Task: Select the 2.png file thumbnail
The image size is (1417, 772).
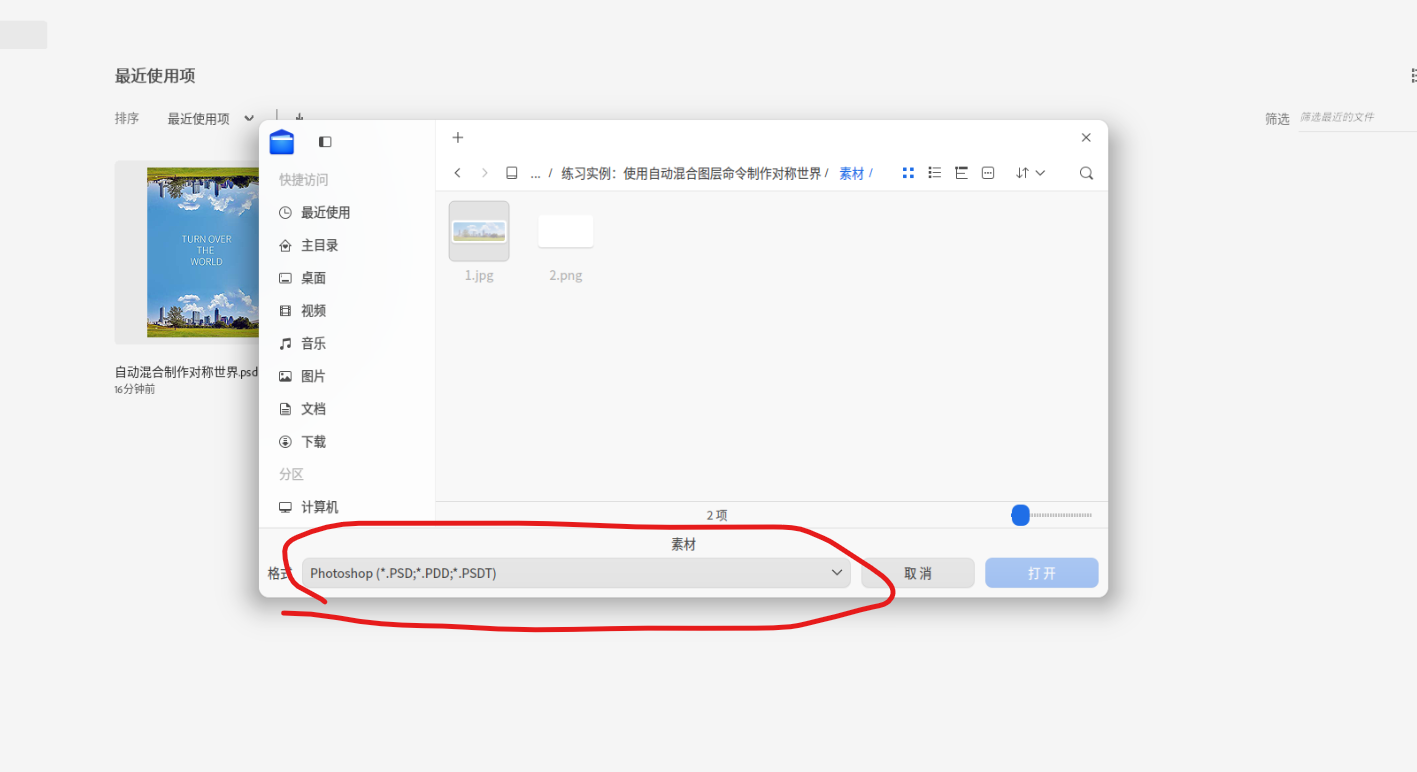Action: click(x=566, y=231)
